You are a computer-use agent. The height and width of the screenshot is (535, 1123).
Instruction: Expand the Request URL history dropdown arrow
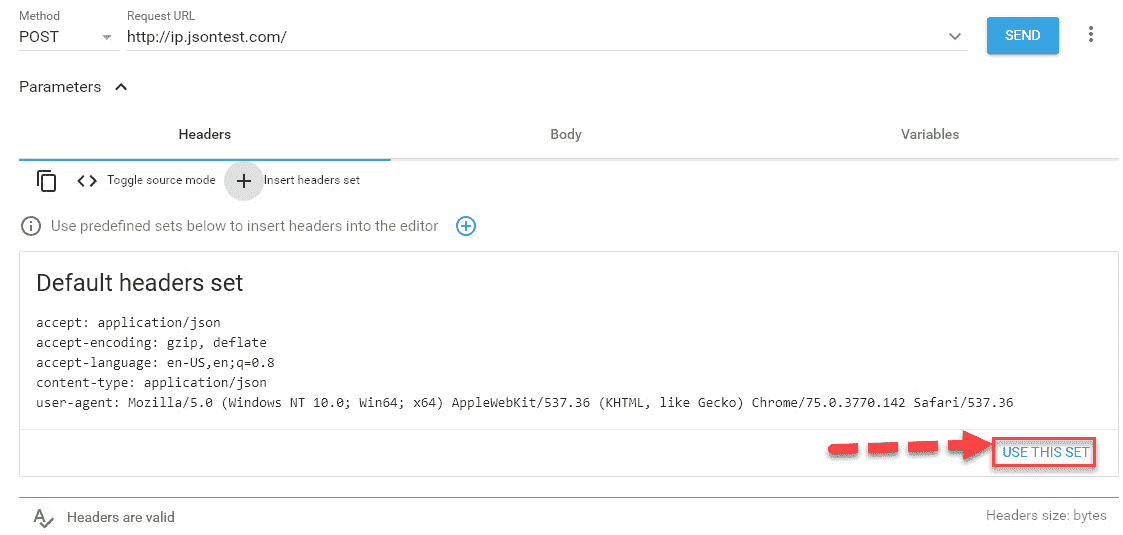pos(955,37)
